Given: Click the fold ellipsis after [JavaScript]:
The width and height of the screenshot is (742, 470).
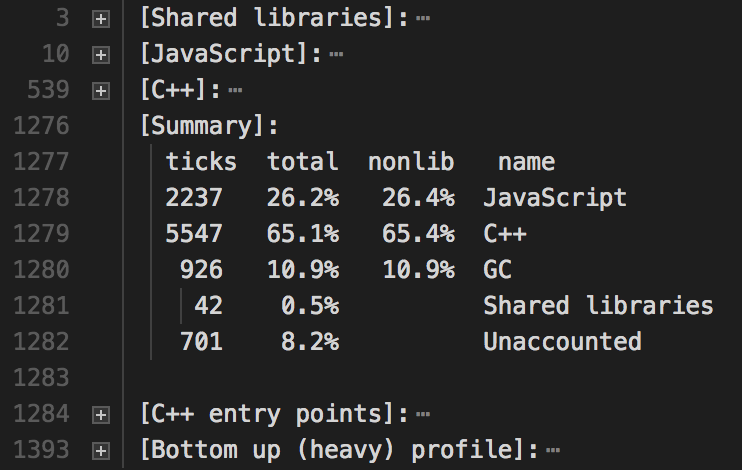Looking at the screenshot, I should pos(336,54).
